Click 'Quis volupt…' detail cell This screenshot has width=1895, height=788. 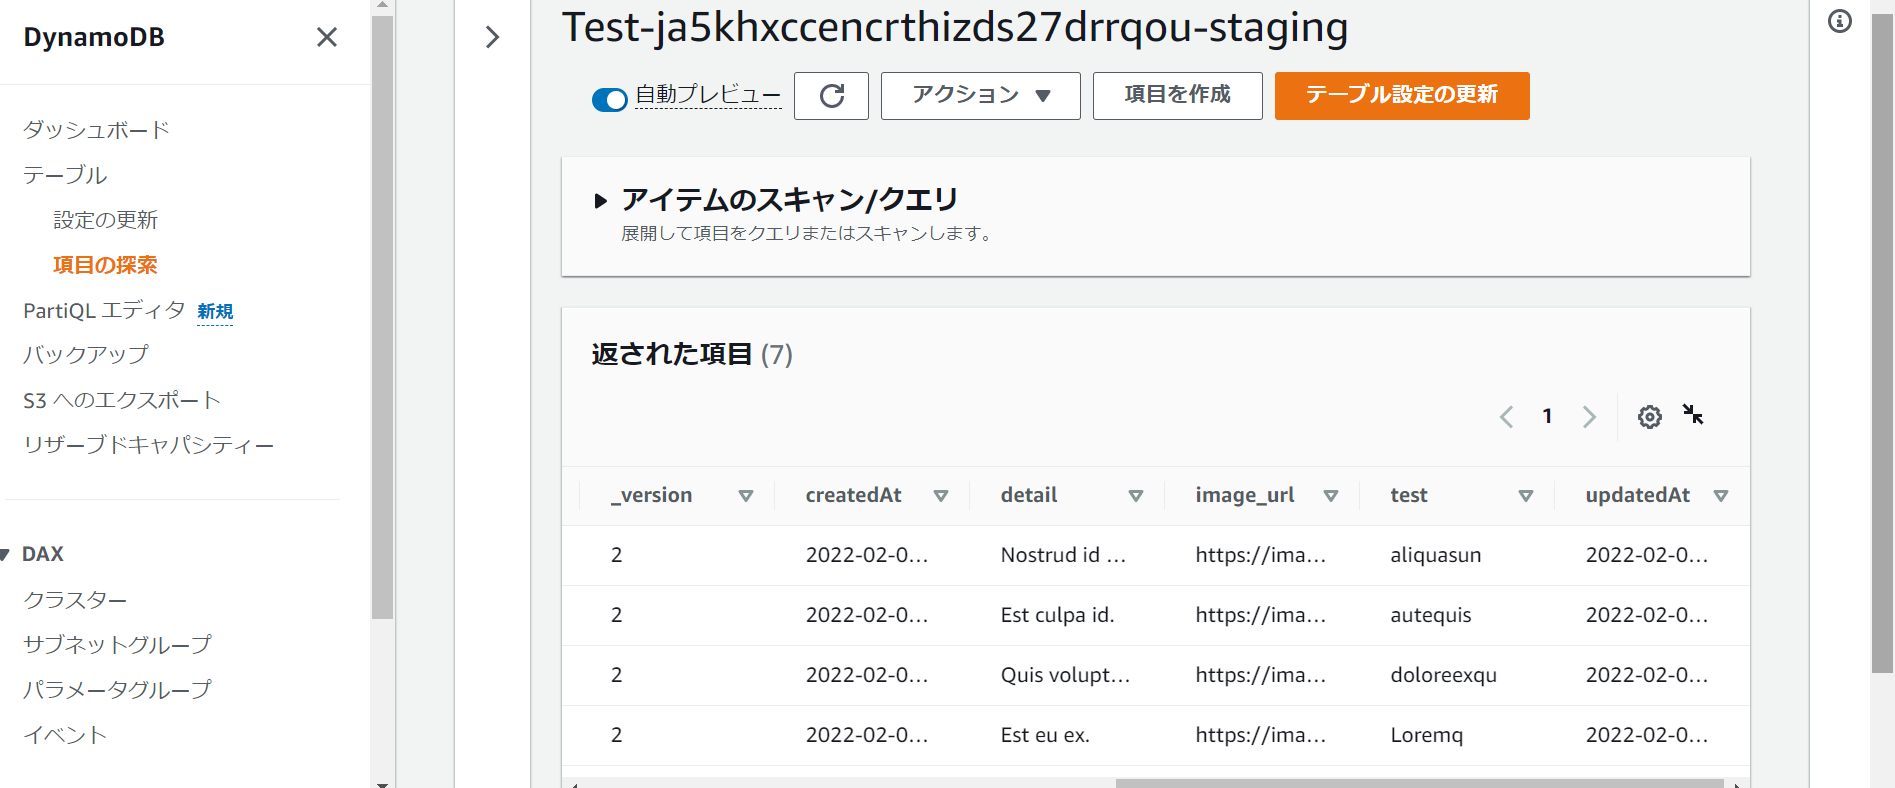1065,675
